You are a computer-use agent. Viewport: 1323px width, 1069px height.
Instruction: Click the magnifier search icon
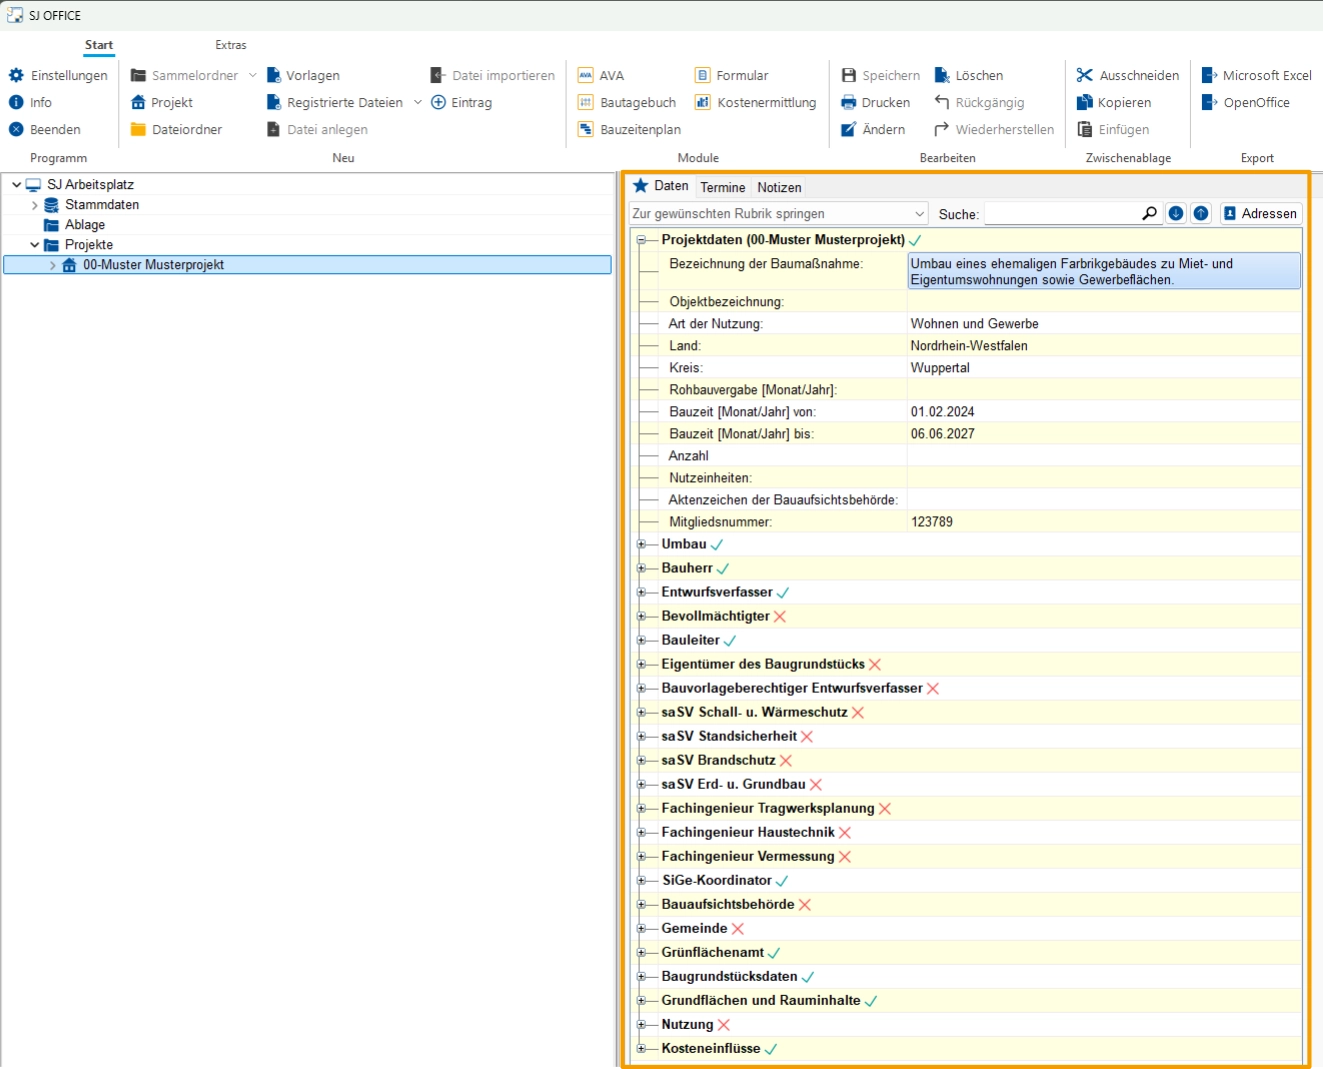(x=1149, y=213)
